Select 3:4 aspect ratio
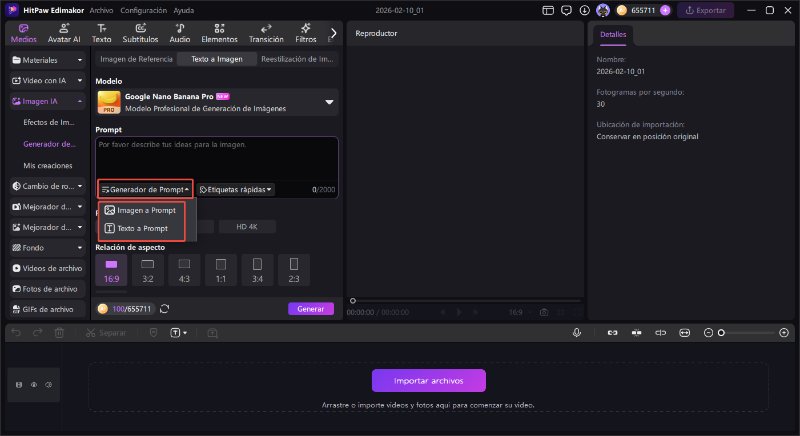The width and height of the screenshot is (800, 436). pos(257,271)
